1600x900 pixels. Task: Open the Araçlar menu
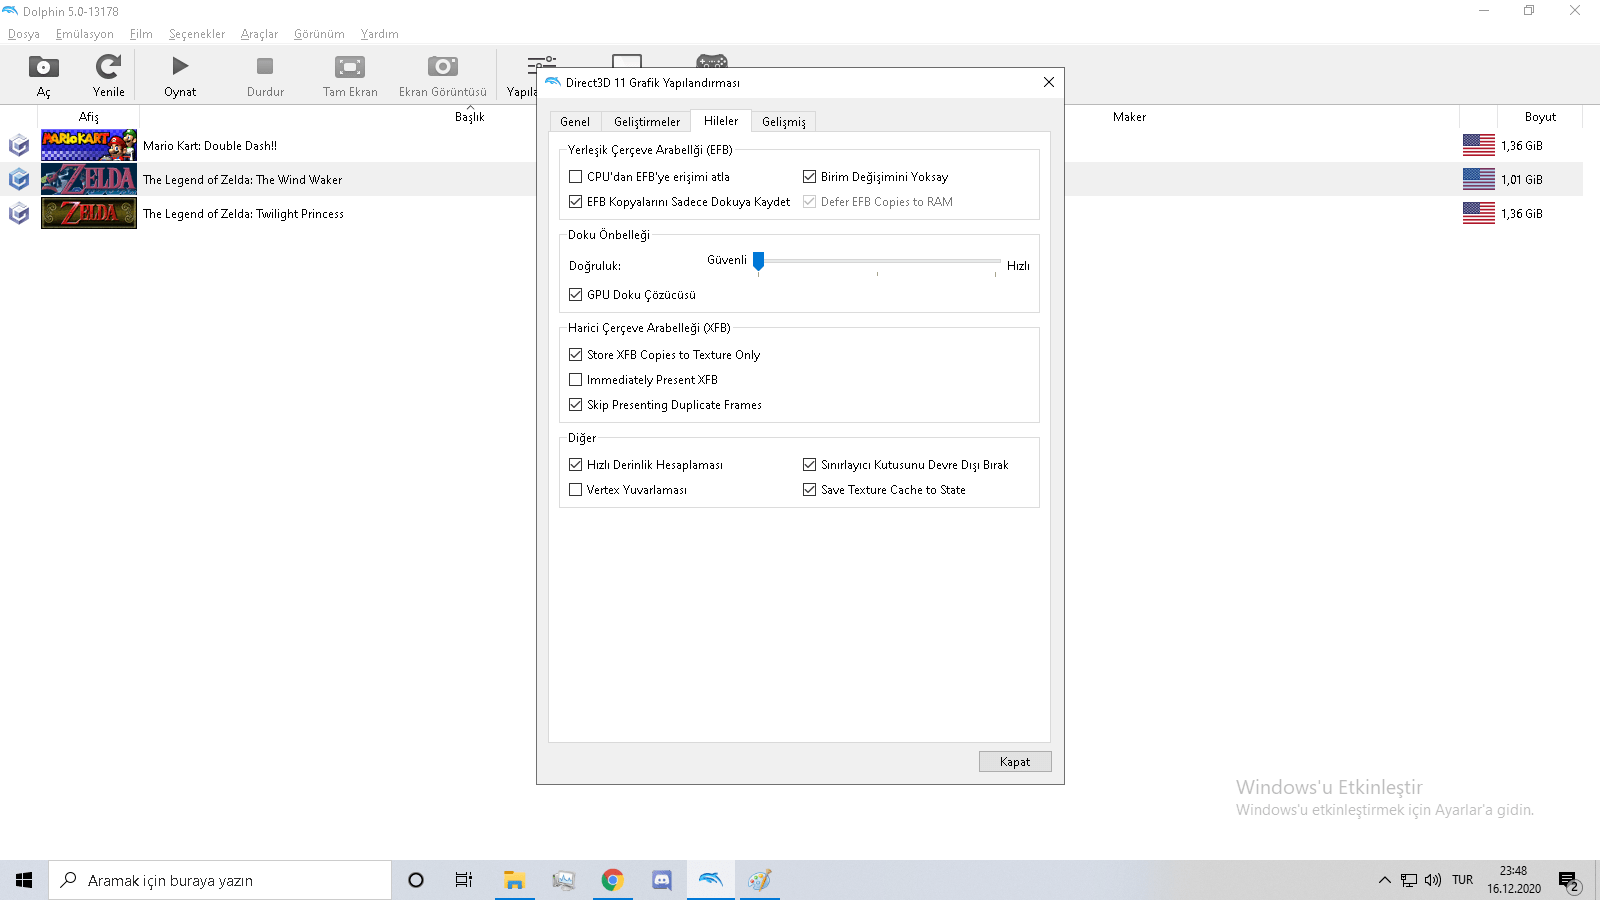tap(259, 34)
